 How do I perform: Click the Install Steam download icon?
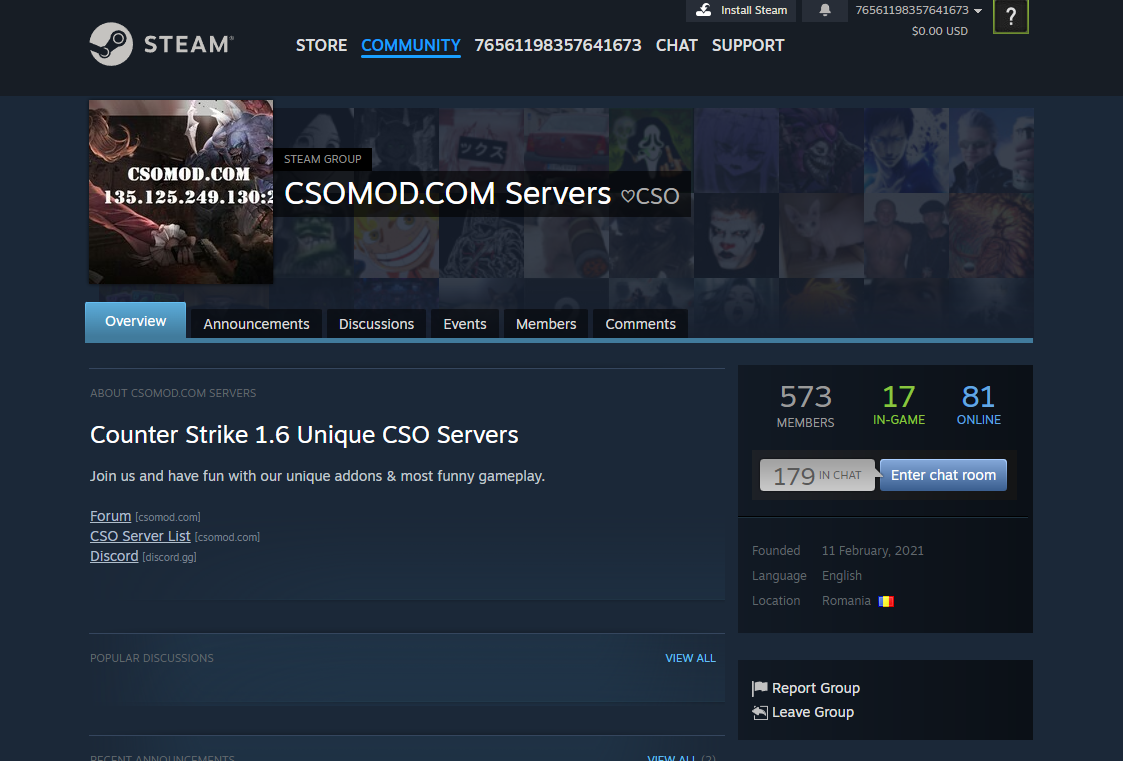(704, 10)
